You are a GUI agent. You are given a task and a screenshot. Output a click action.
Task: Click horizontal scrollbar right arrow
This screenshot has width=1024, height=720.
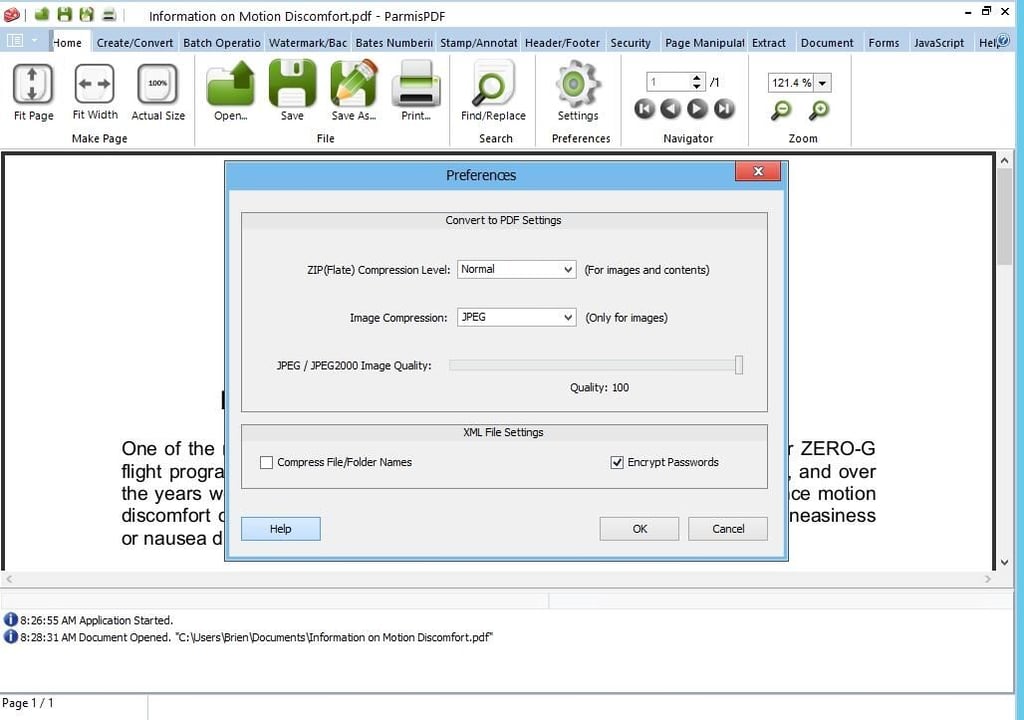click(x=987, y=579)
